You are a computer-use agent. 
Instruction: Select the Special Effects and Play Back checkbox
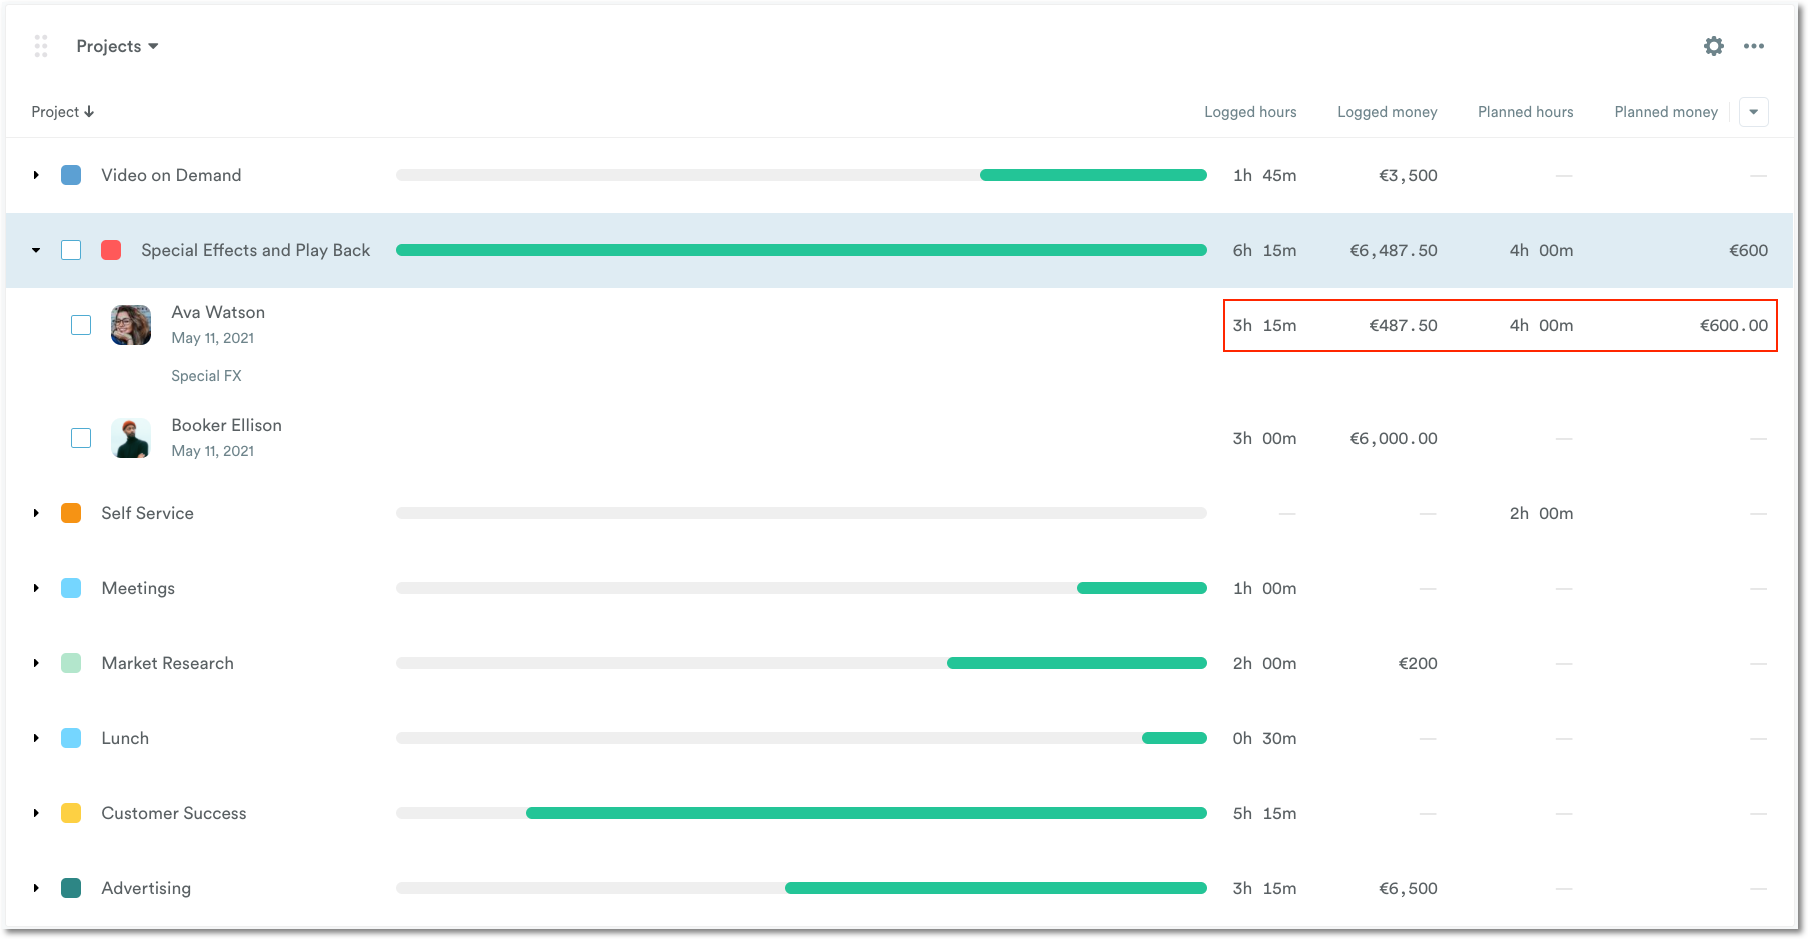(x=71, y=250)
